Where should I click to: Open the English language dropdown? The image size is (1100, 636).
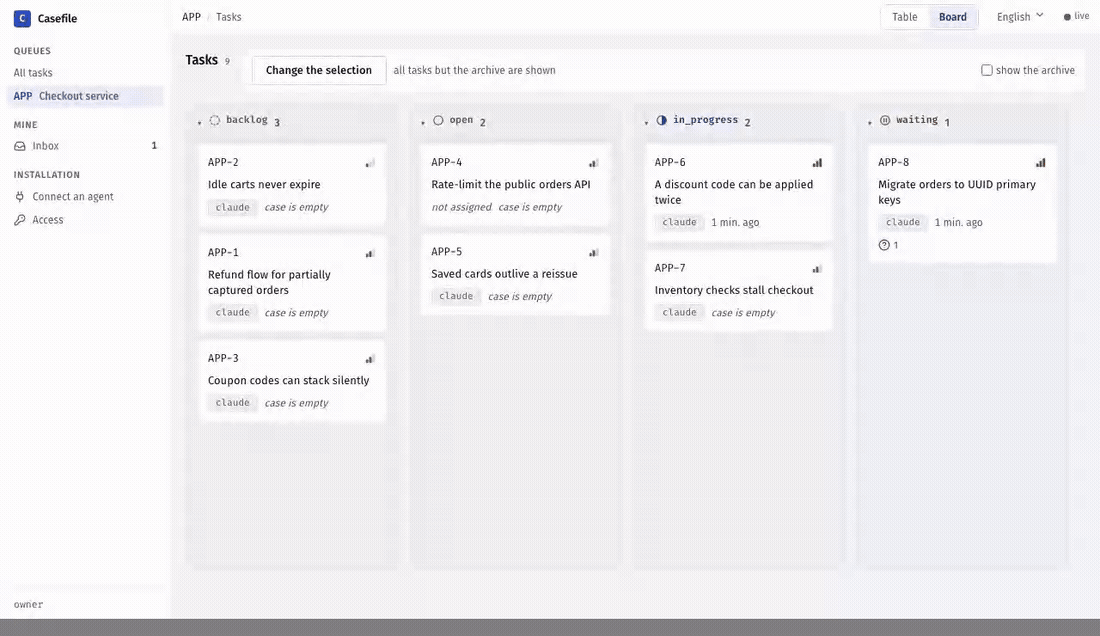pos(1020,17)
